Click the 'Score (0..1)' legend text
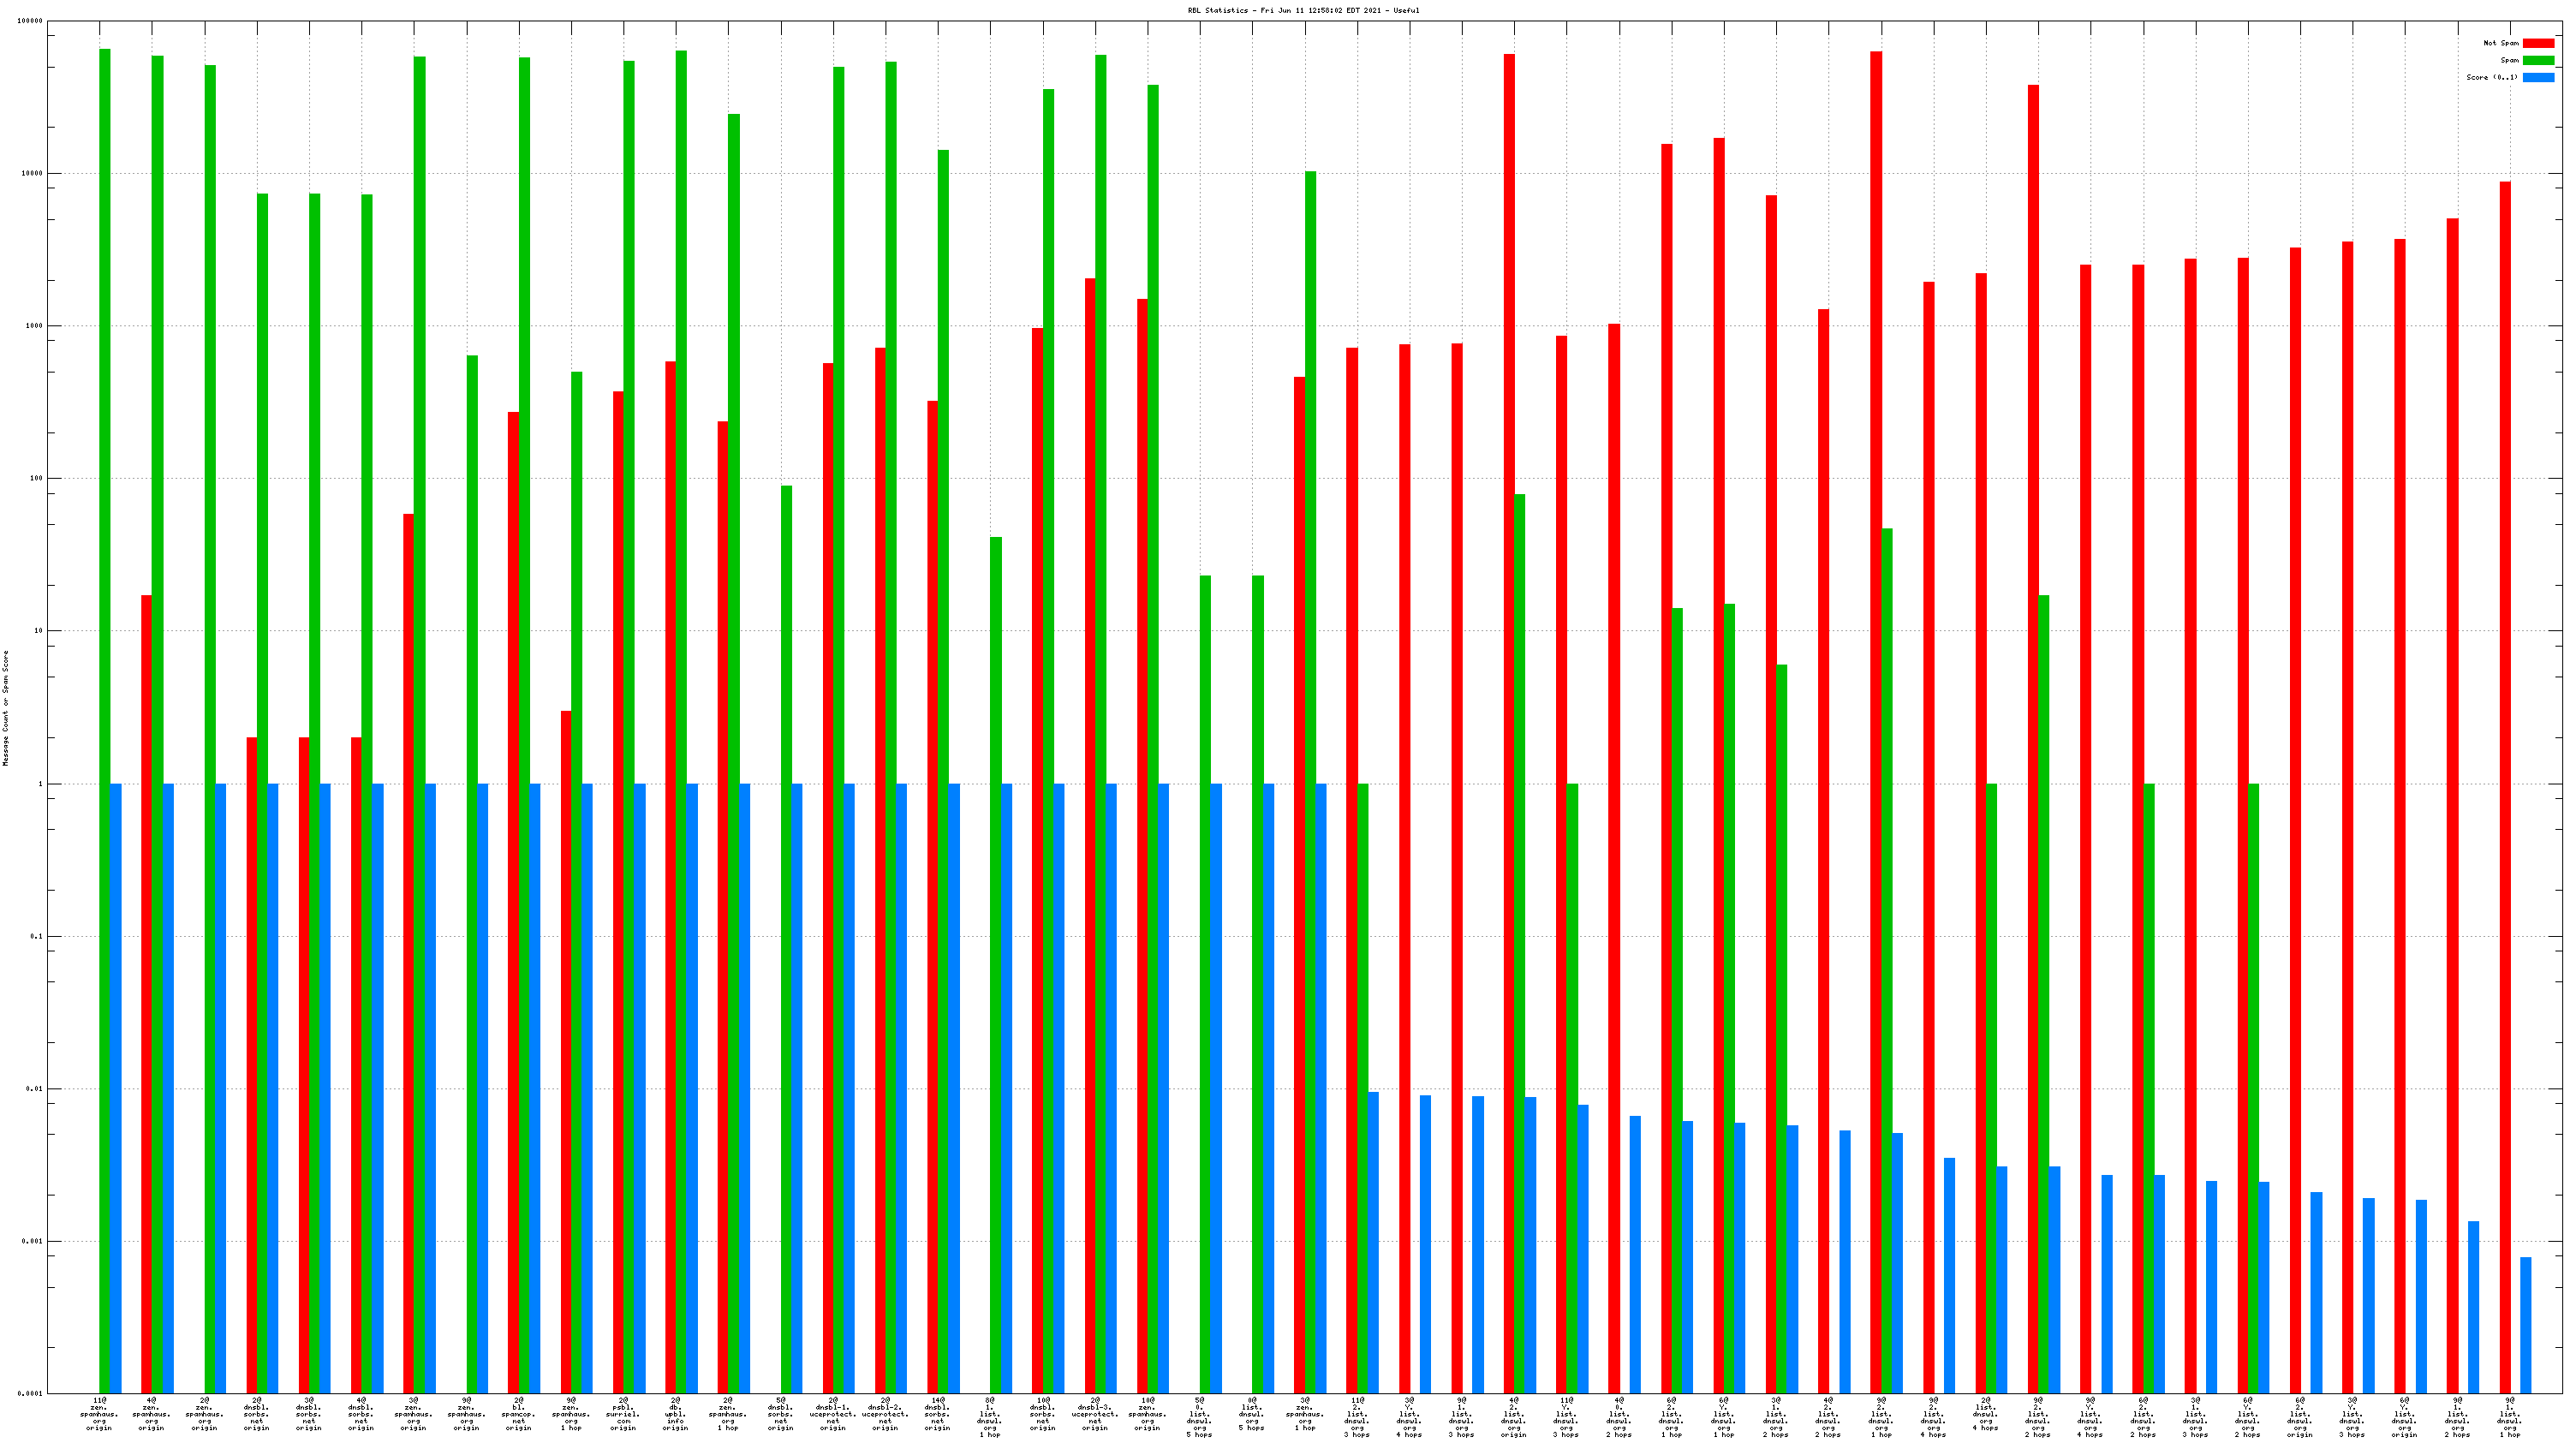 pyautogui.click(x=2492, y=77)
